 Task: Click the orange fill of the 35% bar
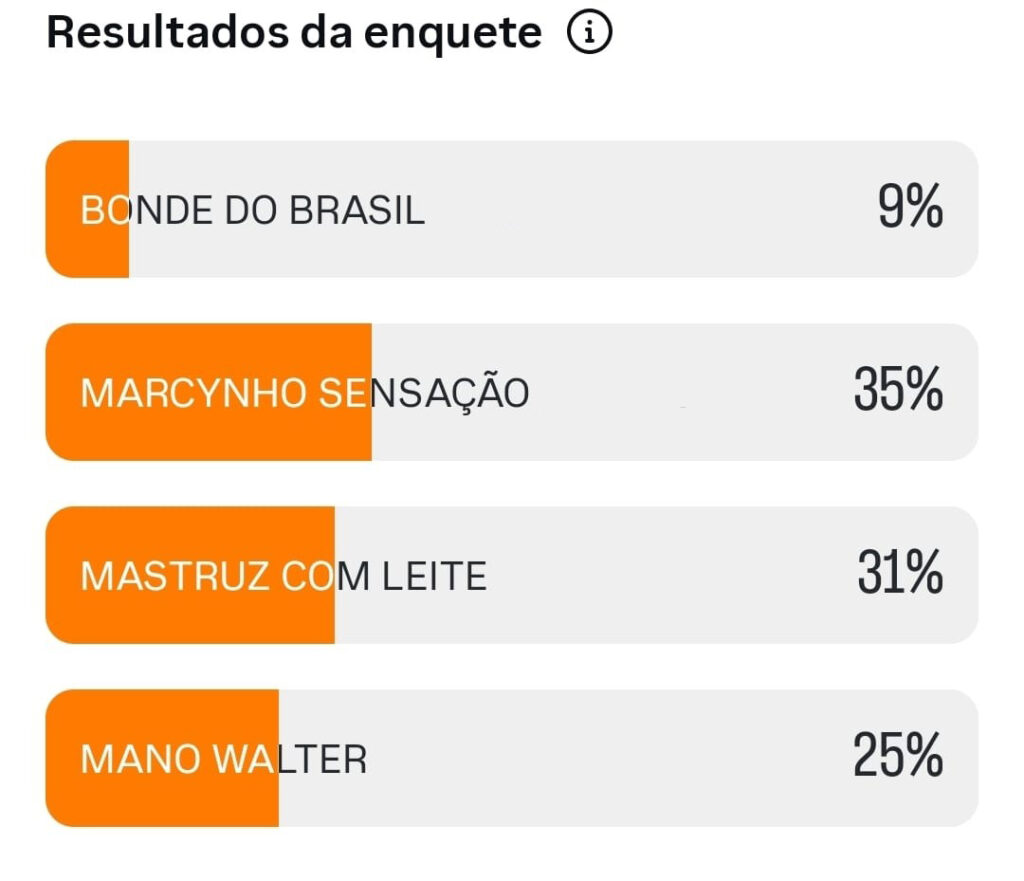[210, 435]
